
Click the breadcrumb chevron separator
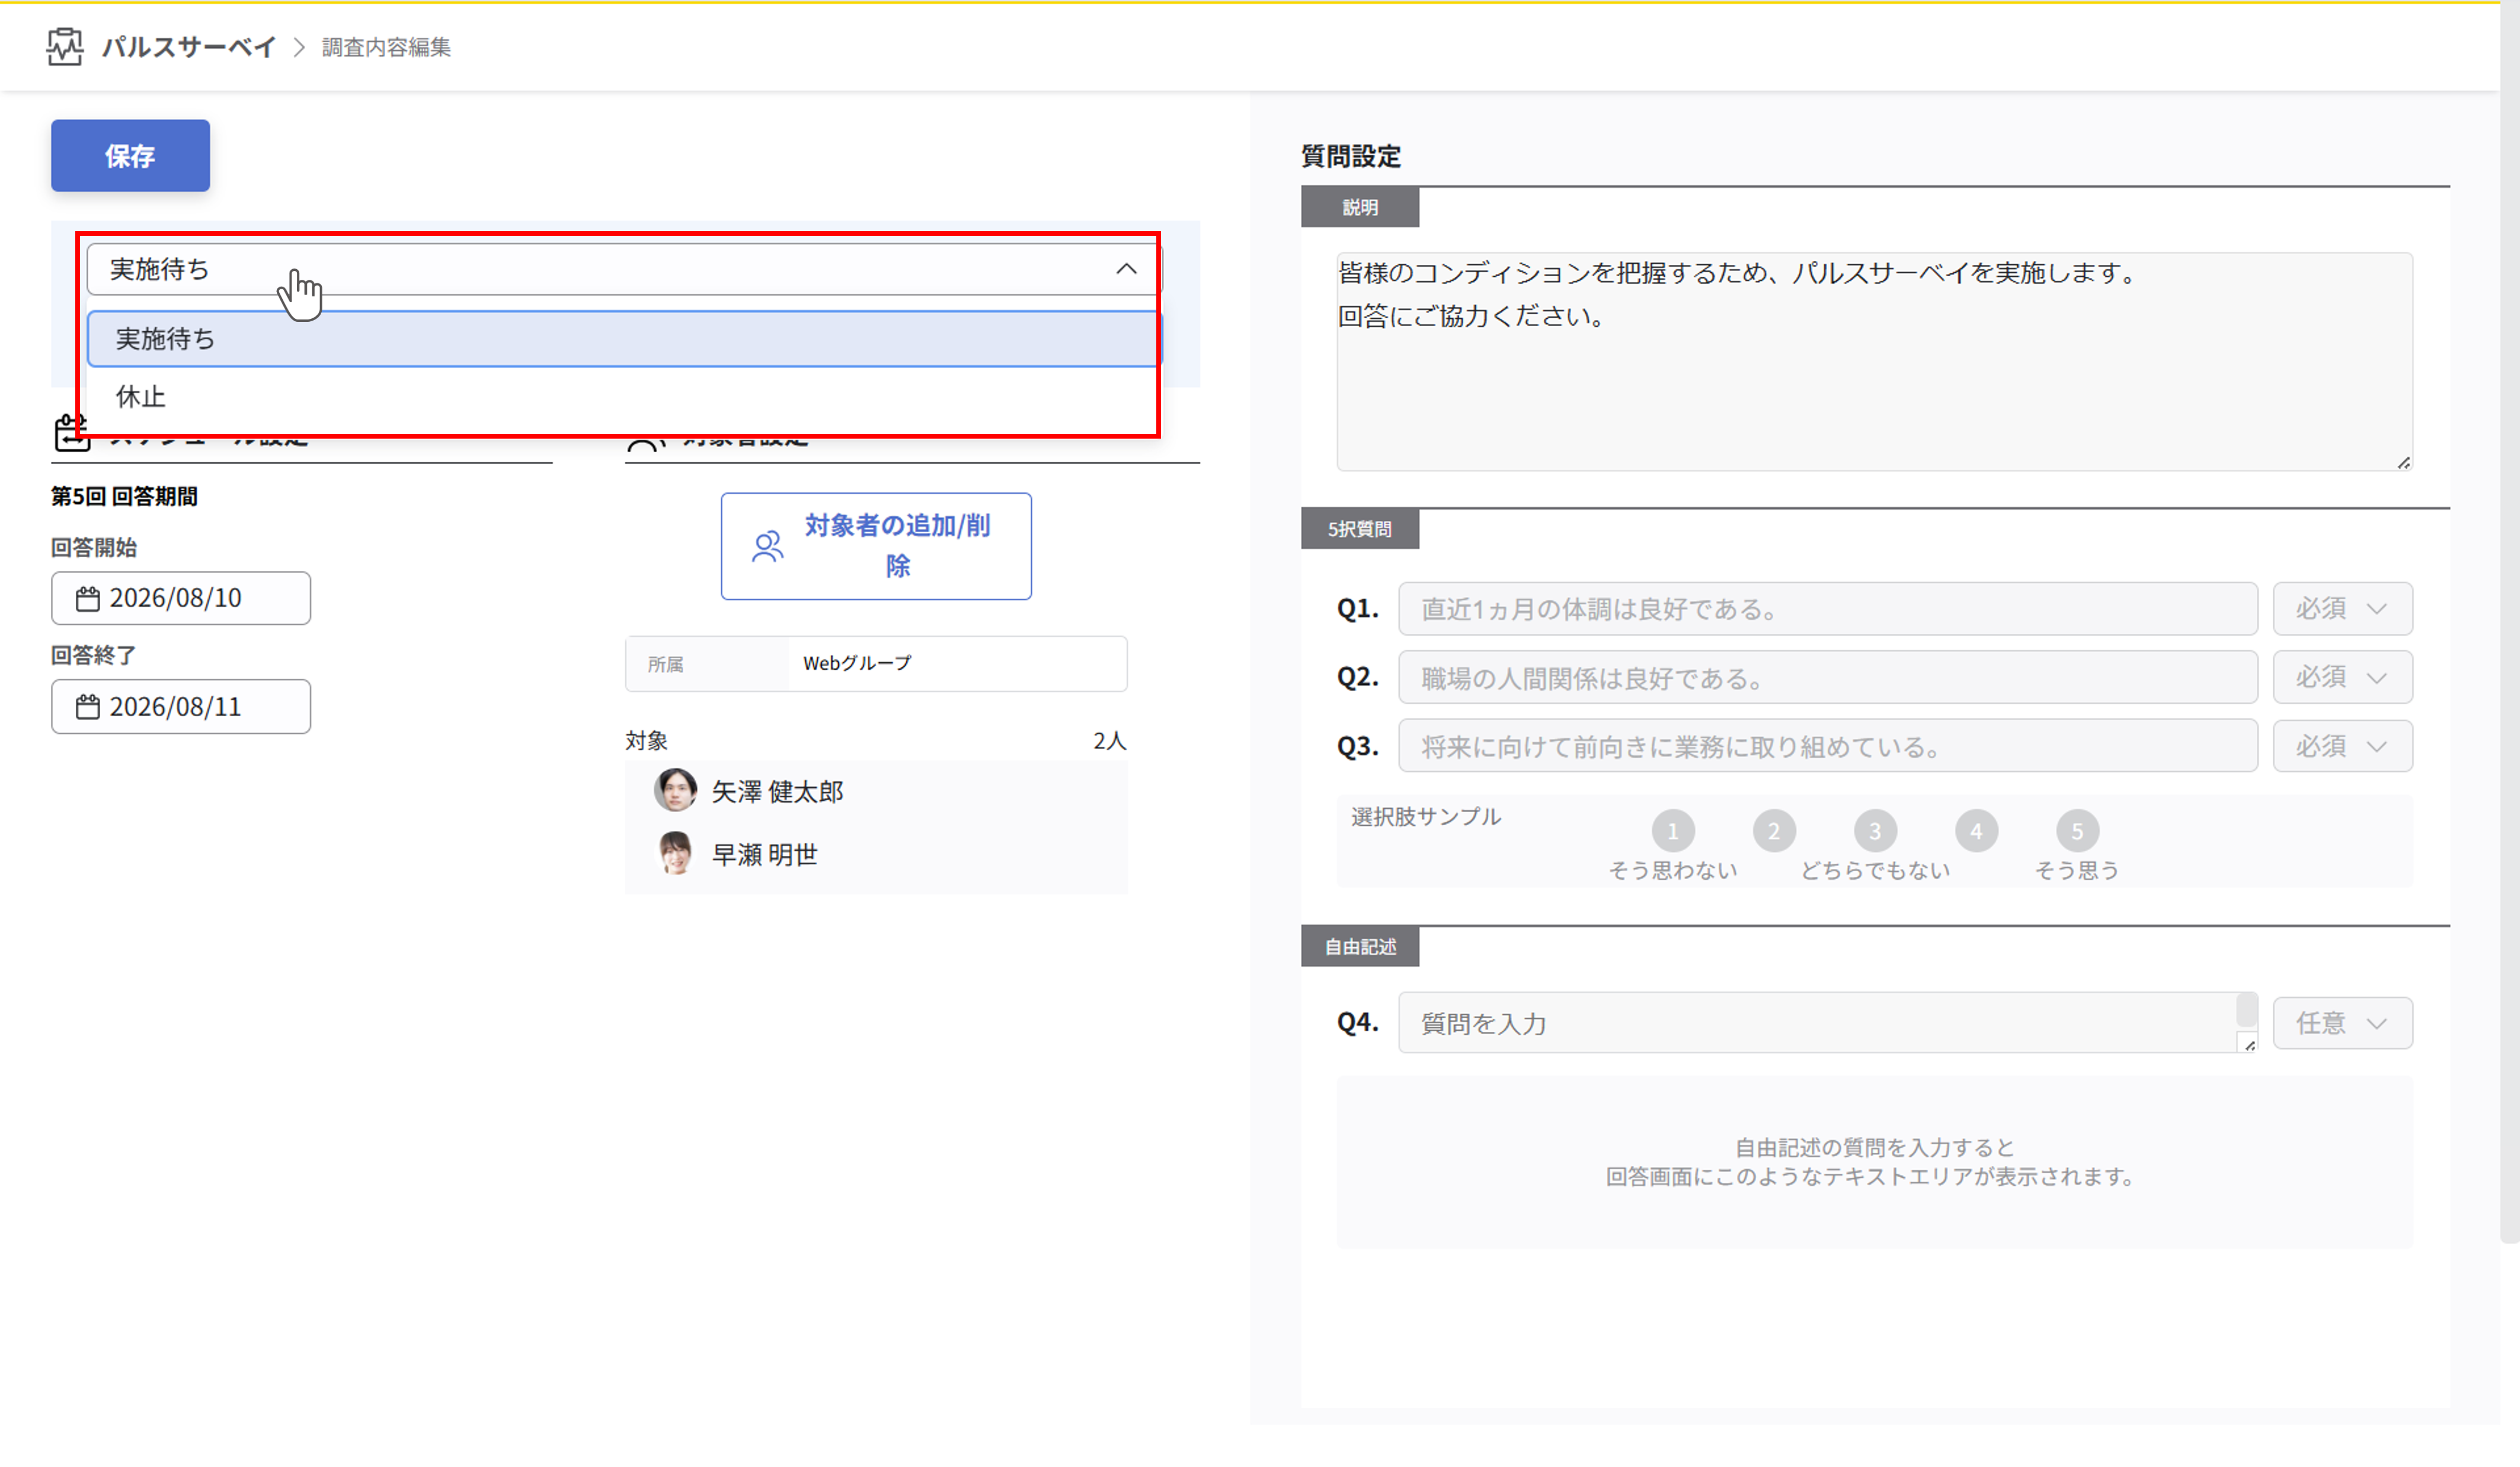click(298, 47)
